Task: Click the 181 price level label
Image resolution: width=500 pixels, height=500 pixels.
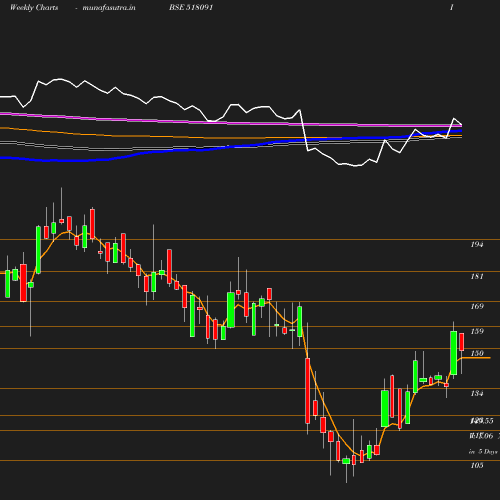Action: pos(477,276)
